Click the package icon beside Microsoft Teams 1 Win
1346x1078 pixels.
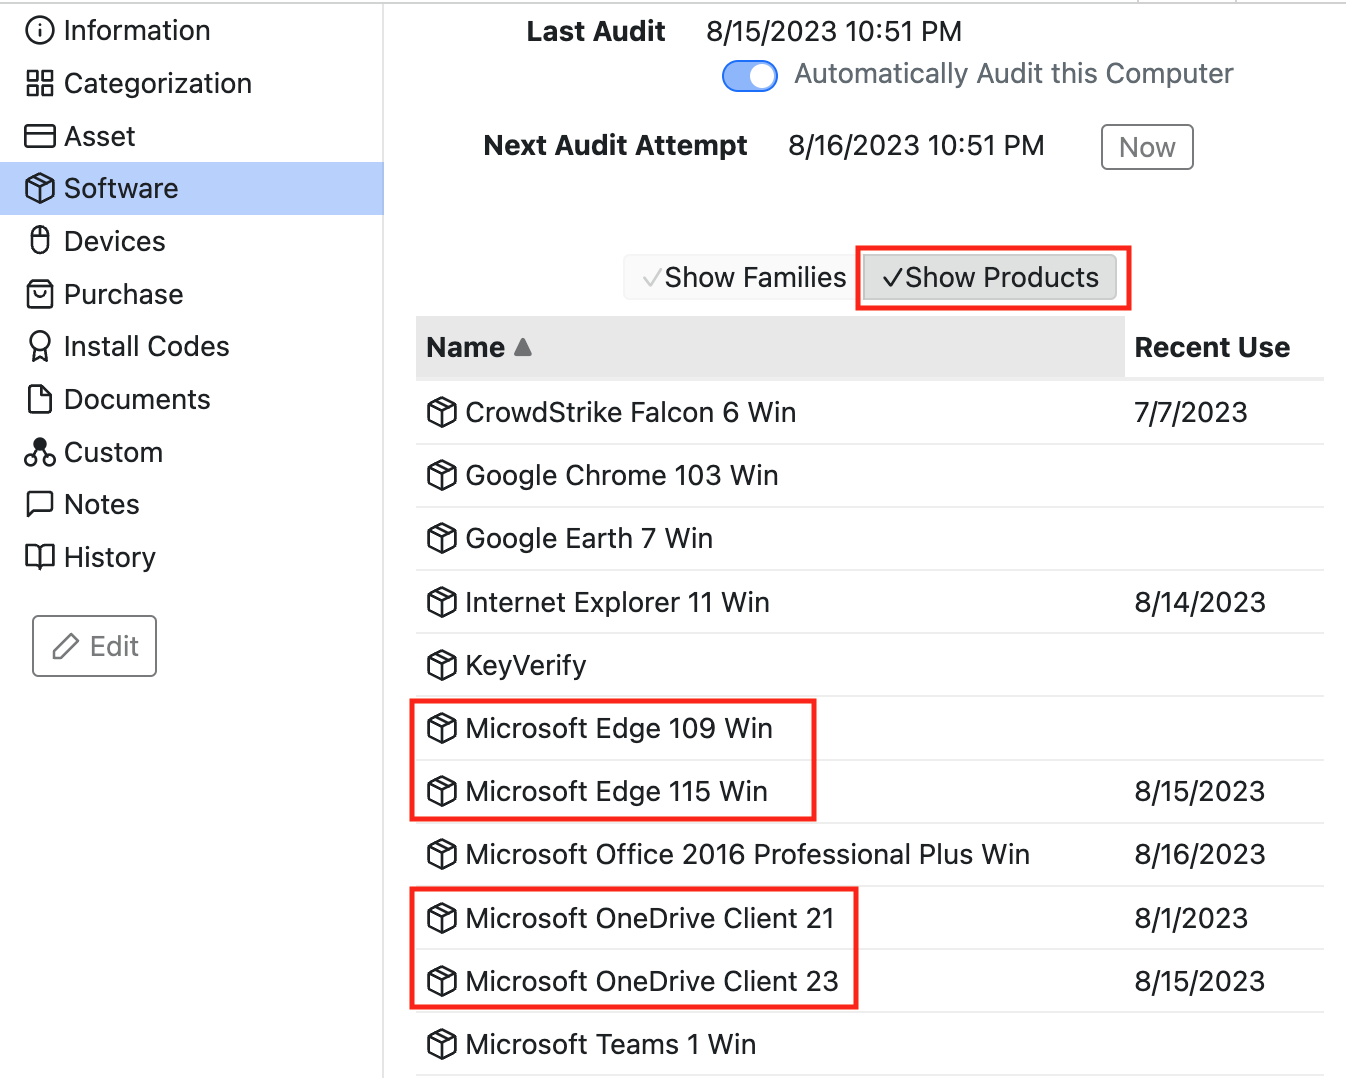[x=441, y=1044]
